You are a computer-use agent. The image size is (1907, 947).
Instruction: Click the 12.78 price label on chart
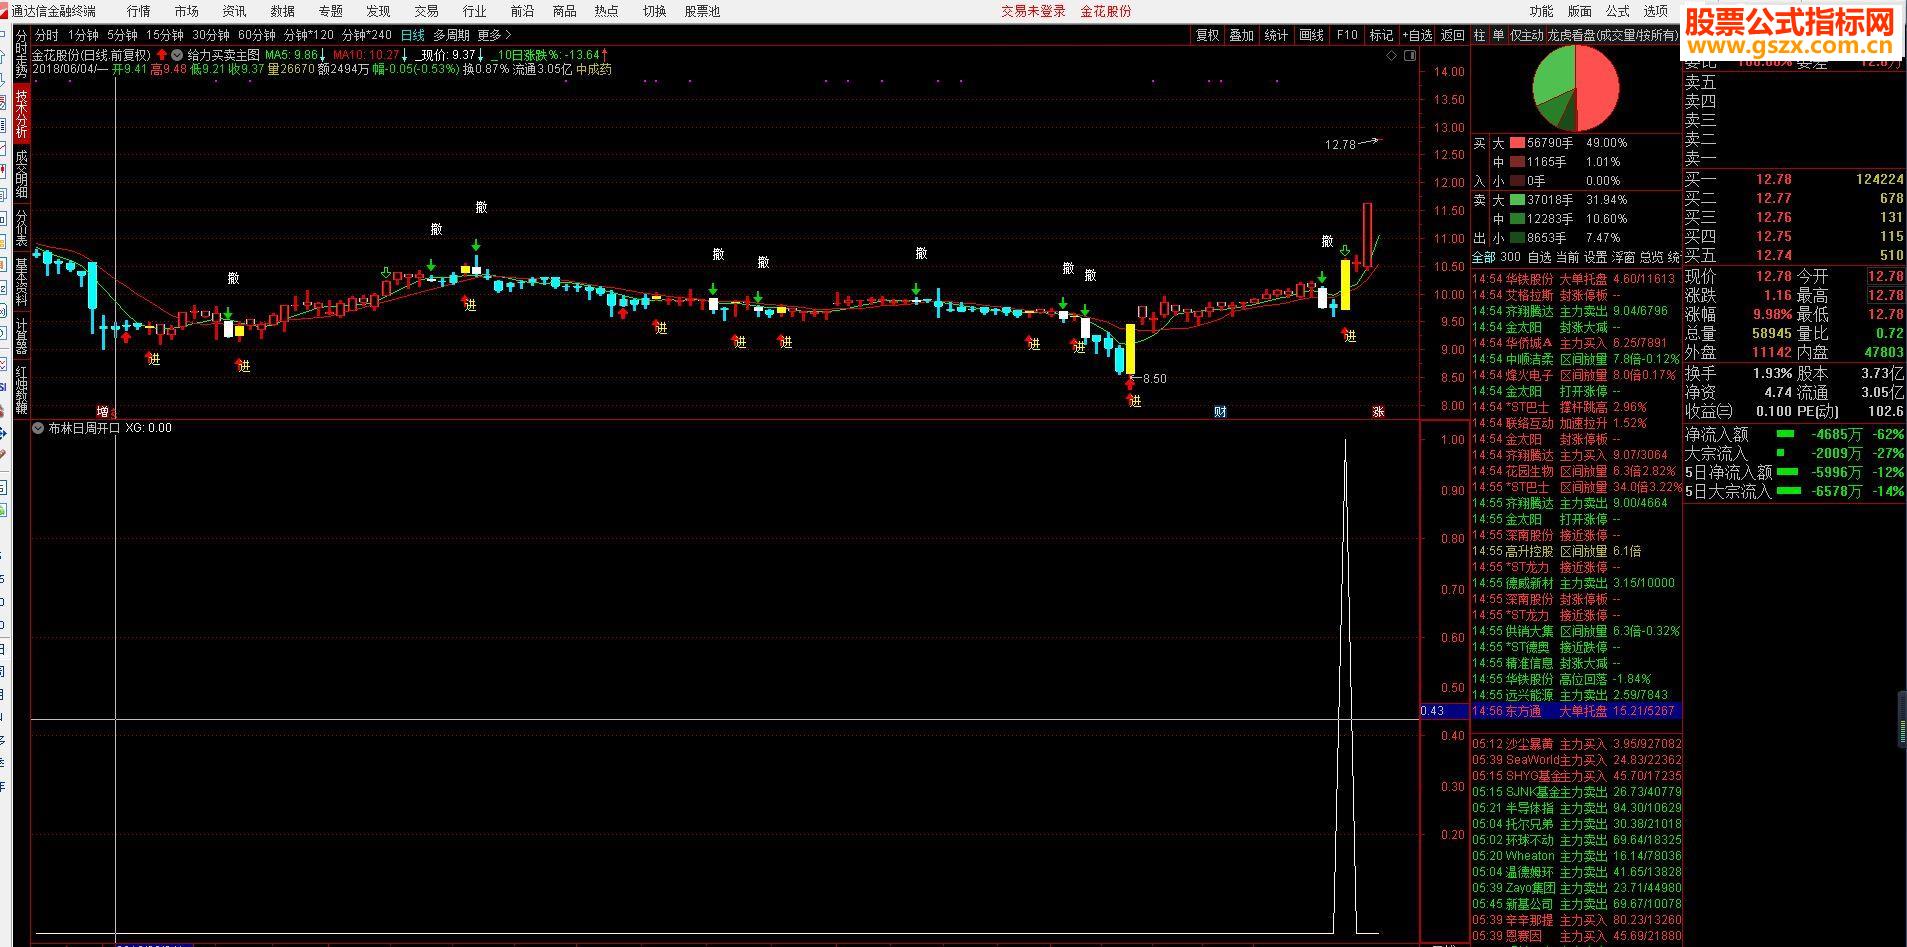coord(1340,145)
